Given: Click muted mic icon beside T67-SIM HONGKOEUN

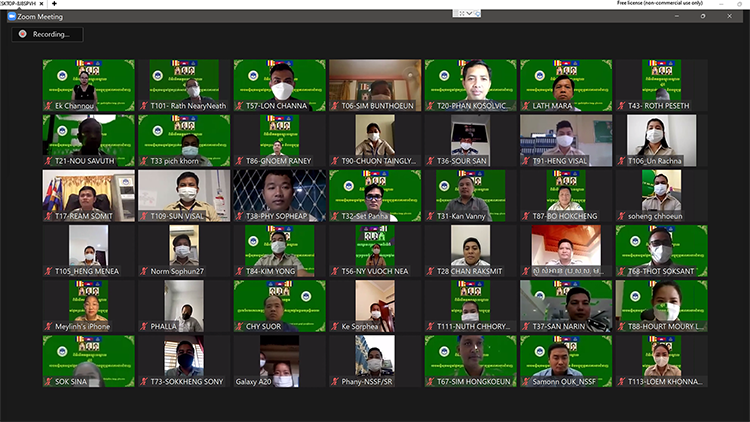Looking at the screenshot, I should point(430,381).
